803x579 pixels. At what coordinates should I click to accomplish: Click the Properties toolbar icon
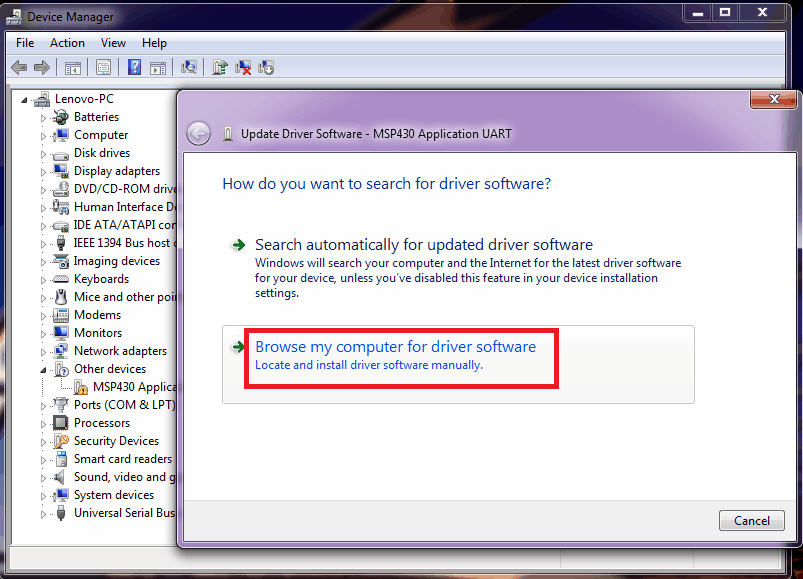102,68
